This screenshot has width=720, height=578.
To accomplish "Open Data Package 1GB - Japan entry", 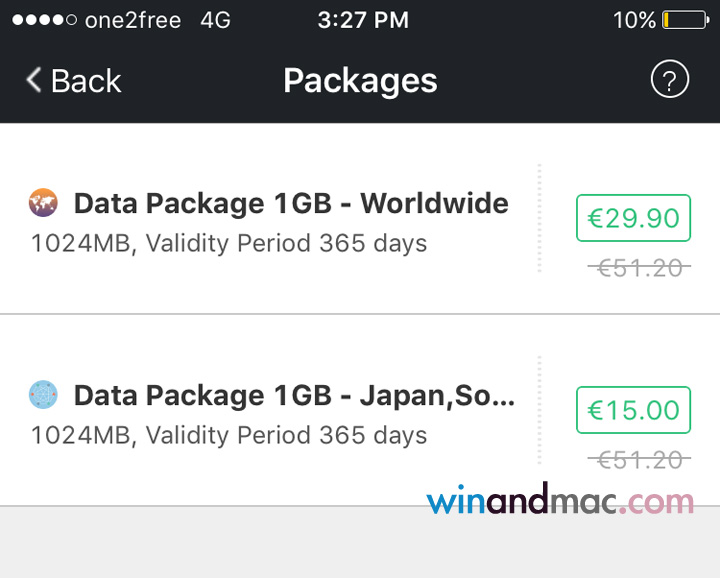I will pyautogui.click(x=294, y=396).
